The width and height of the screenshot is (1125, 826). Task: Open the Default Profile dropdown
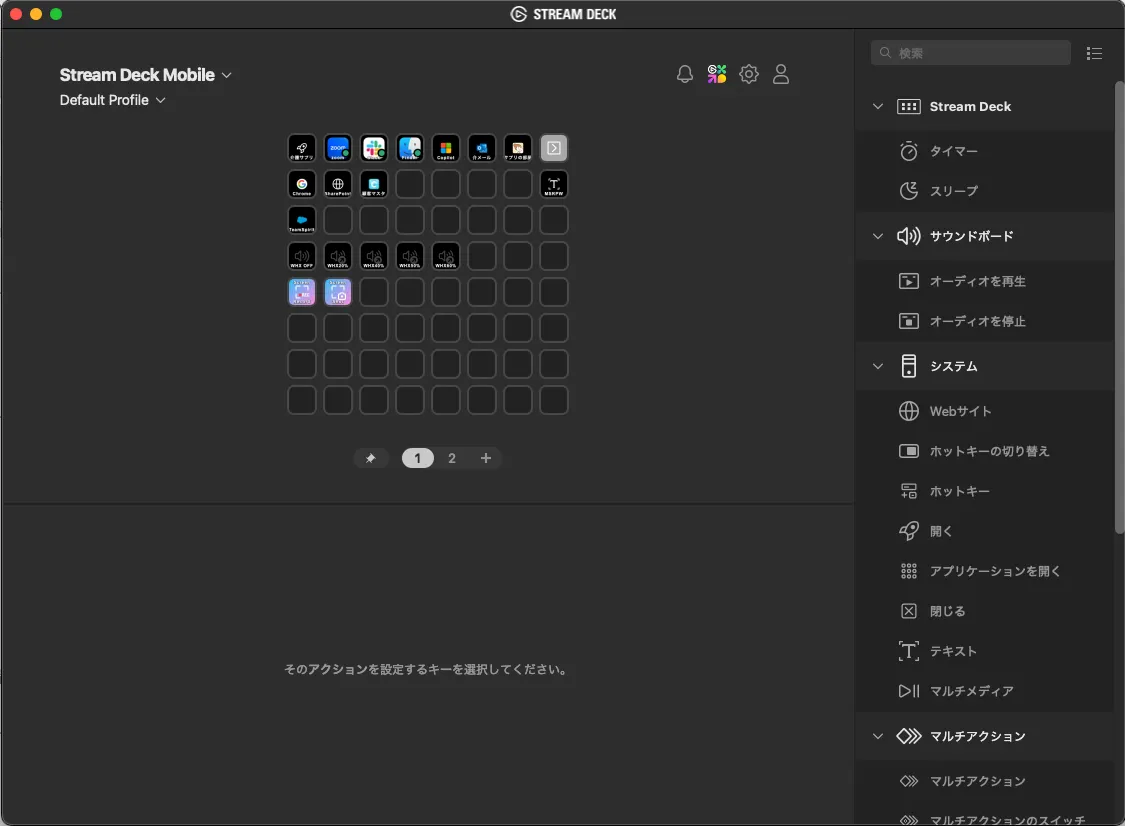click(x=113, y=100)
